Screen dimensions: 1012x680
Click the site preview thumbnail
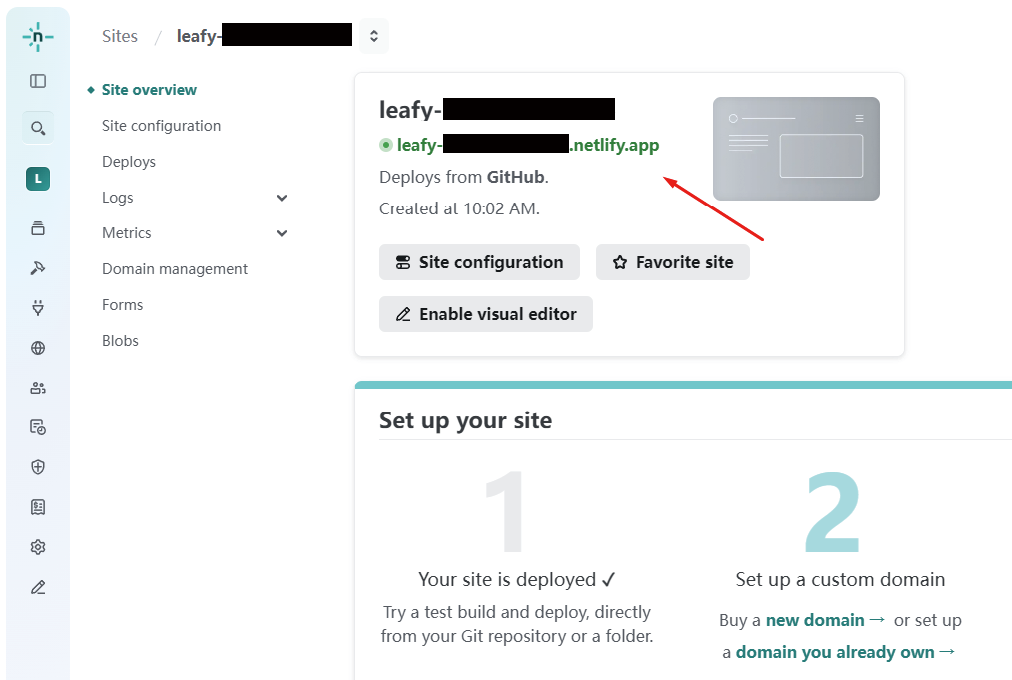796,149
